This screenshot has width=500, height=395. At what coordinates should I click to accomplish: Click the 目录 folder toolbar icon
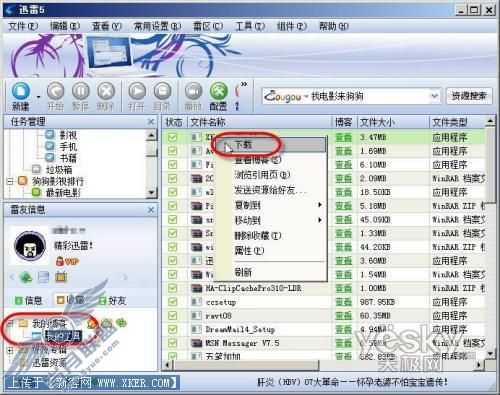coord(162,91)
